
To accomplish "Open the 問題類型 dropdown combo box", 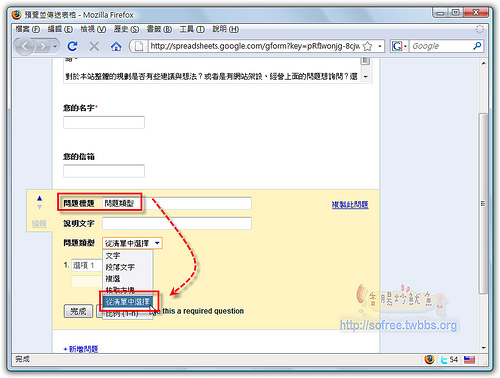I will coord(132,243).
